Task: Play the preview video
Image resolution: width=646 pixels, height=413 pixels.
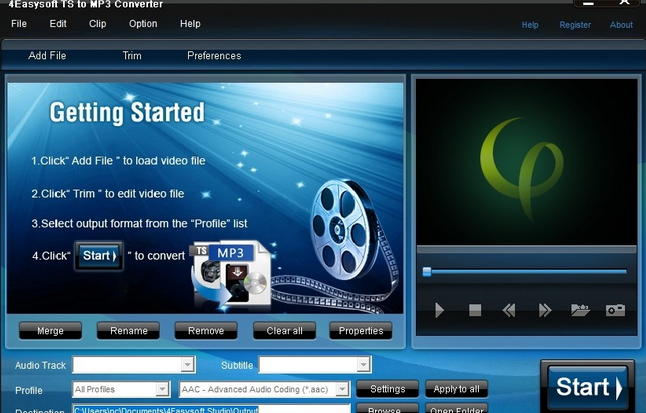Action: pos(440,310)
